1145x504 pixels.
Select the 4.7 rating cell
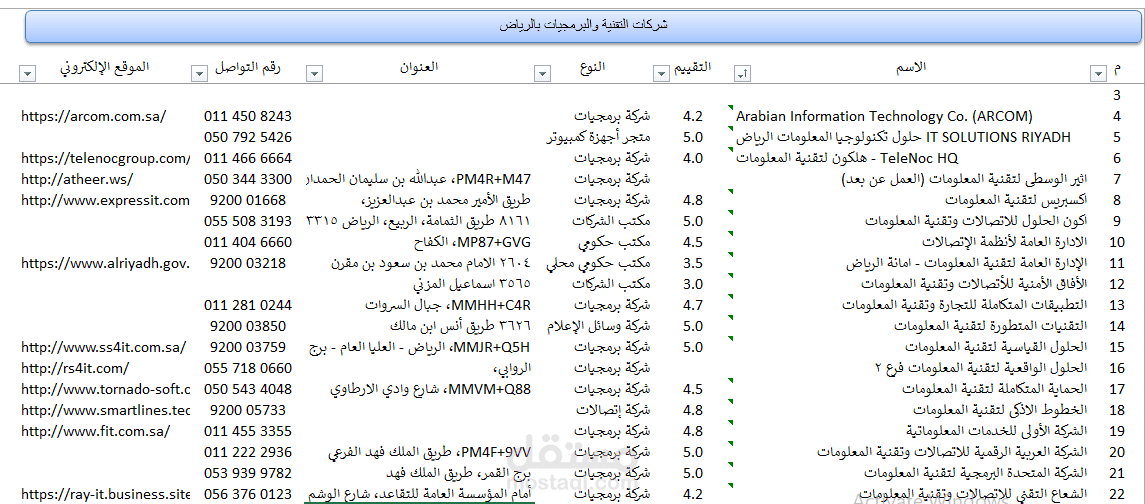pos(692,305)
